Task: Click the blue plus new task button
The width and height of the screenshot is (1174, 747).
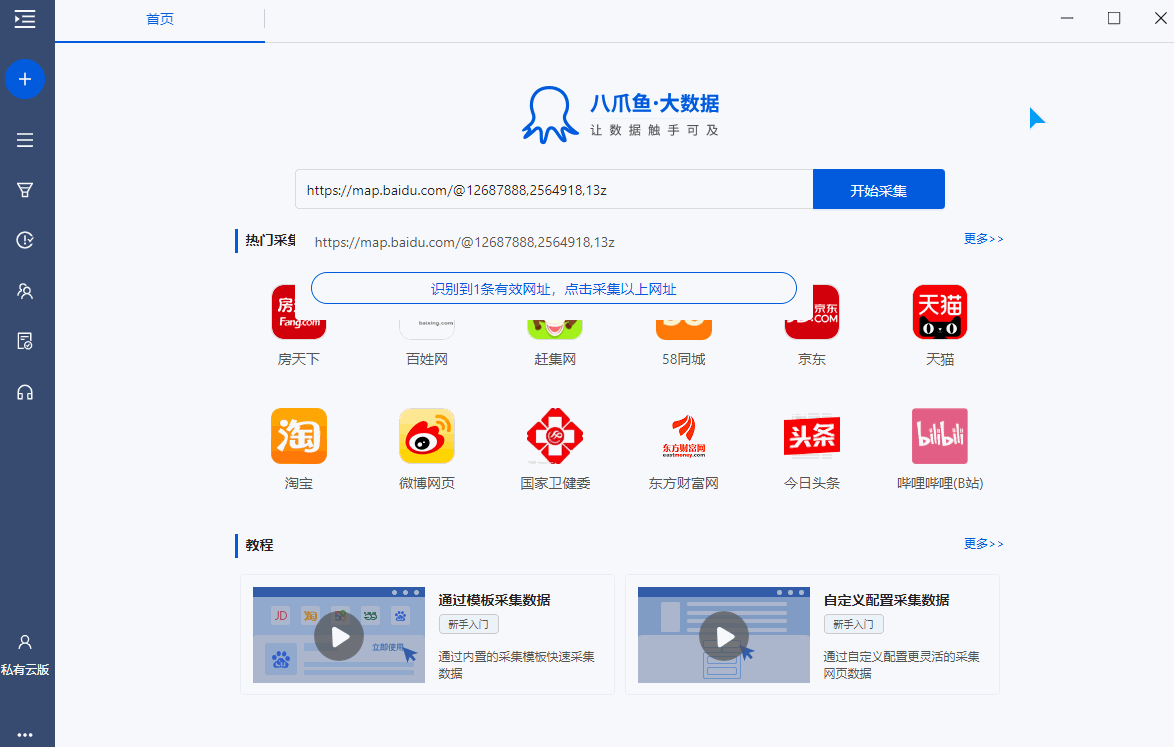Action: [25, 79]
